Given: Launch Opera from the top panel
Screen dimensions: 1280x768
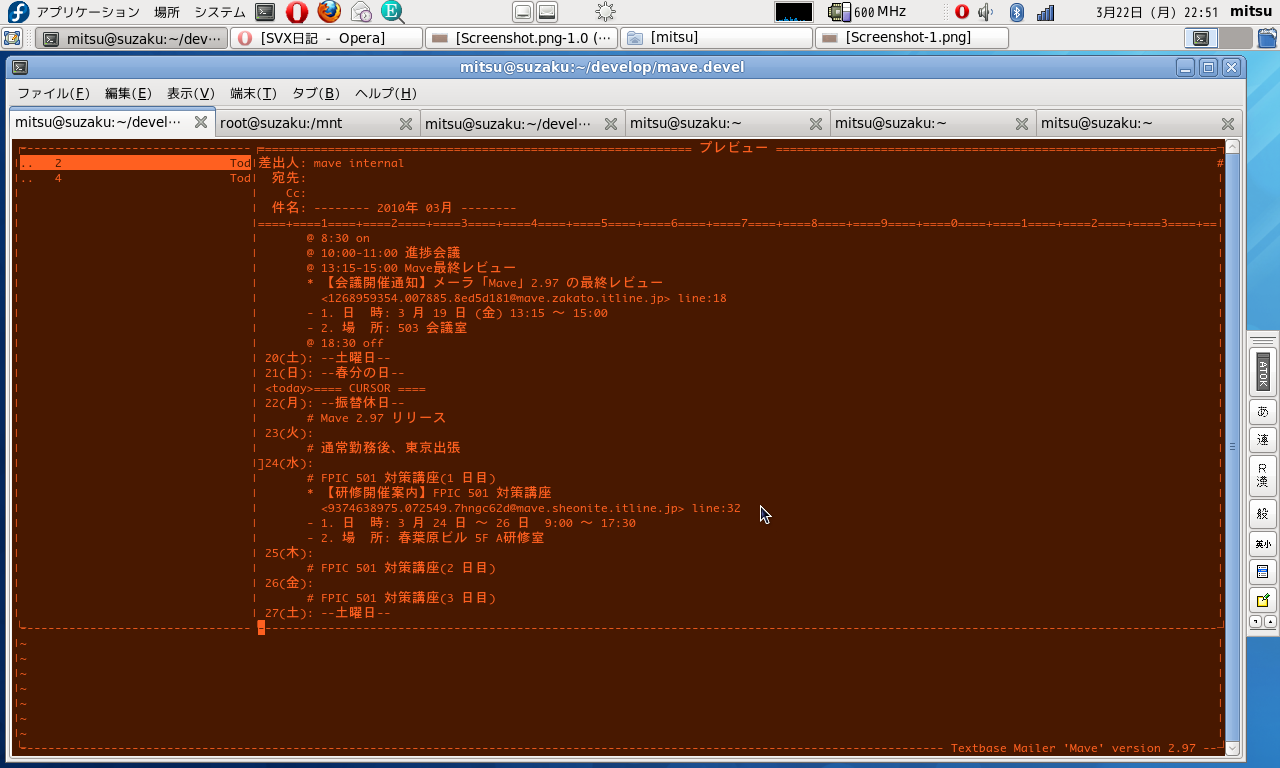Looking at the screenshot, I should click(x=297, y=12).
